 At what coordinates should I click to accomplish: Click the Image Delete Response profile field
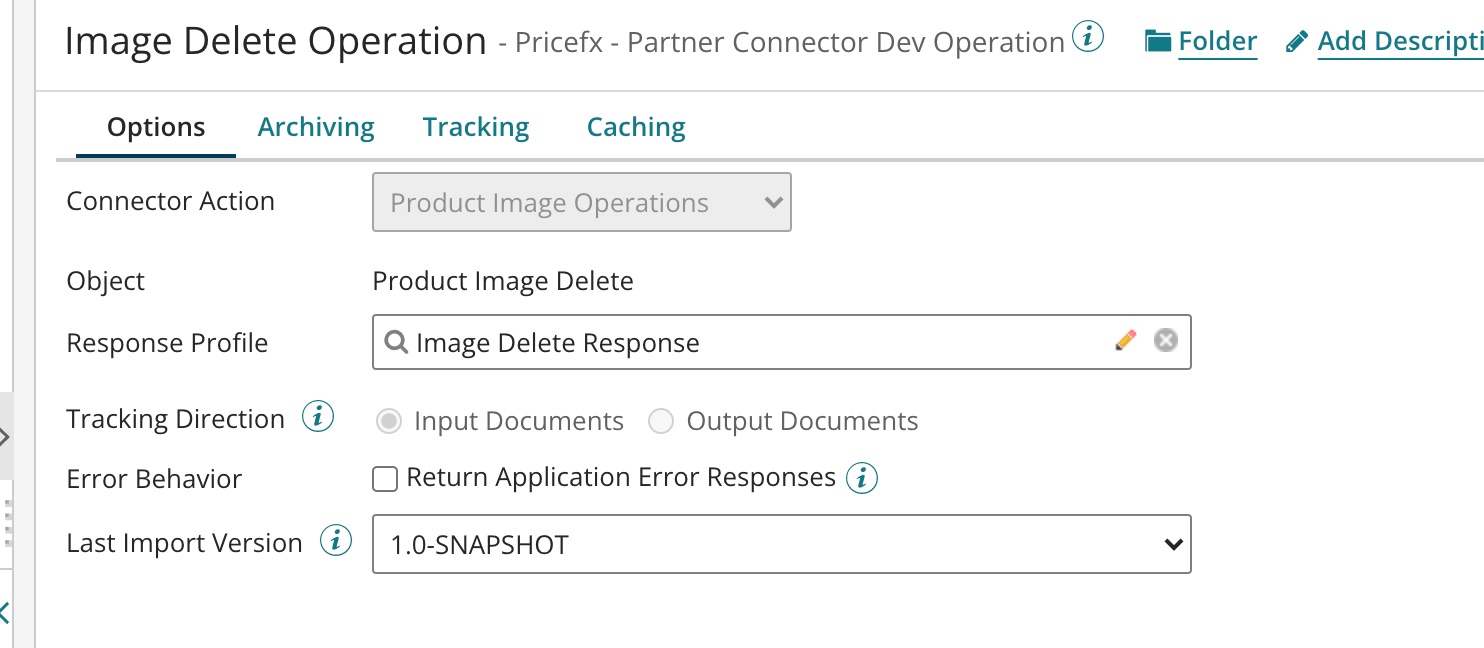pos(750,342)
